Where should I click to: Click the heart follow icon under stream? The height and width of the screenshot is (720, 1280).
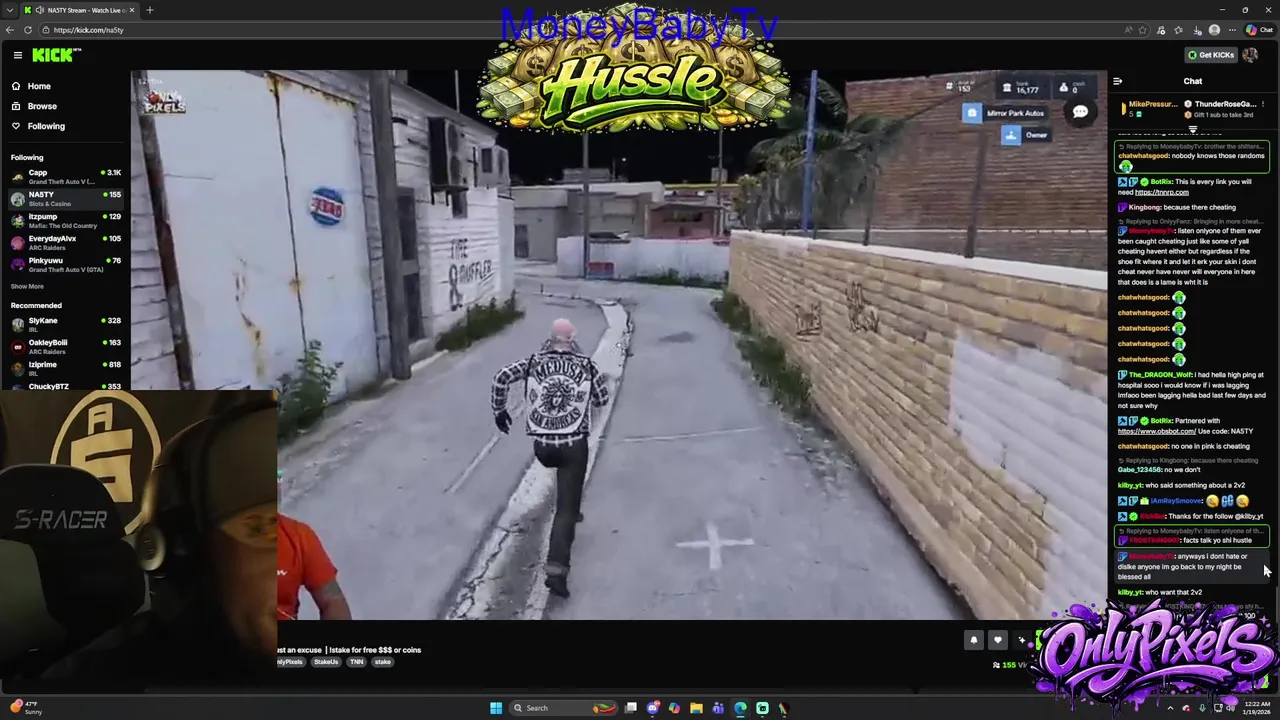(997, 640)
